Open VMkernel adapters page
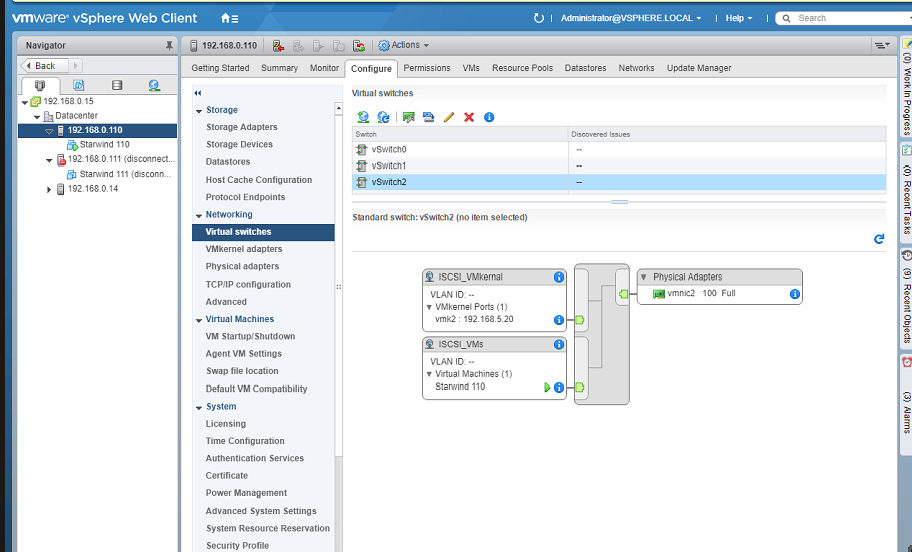Image resolution: width=912 pixels, height=552 pixels. 244,249
